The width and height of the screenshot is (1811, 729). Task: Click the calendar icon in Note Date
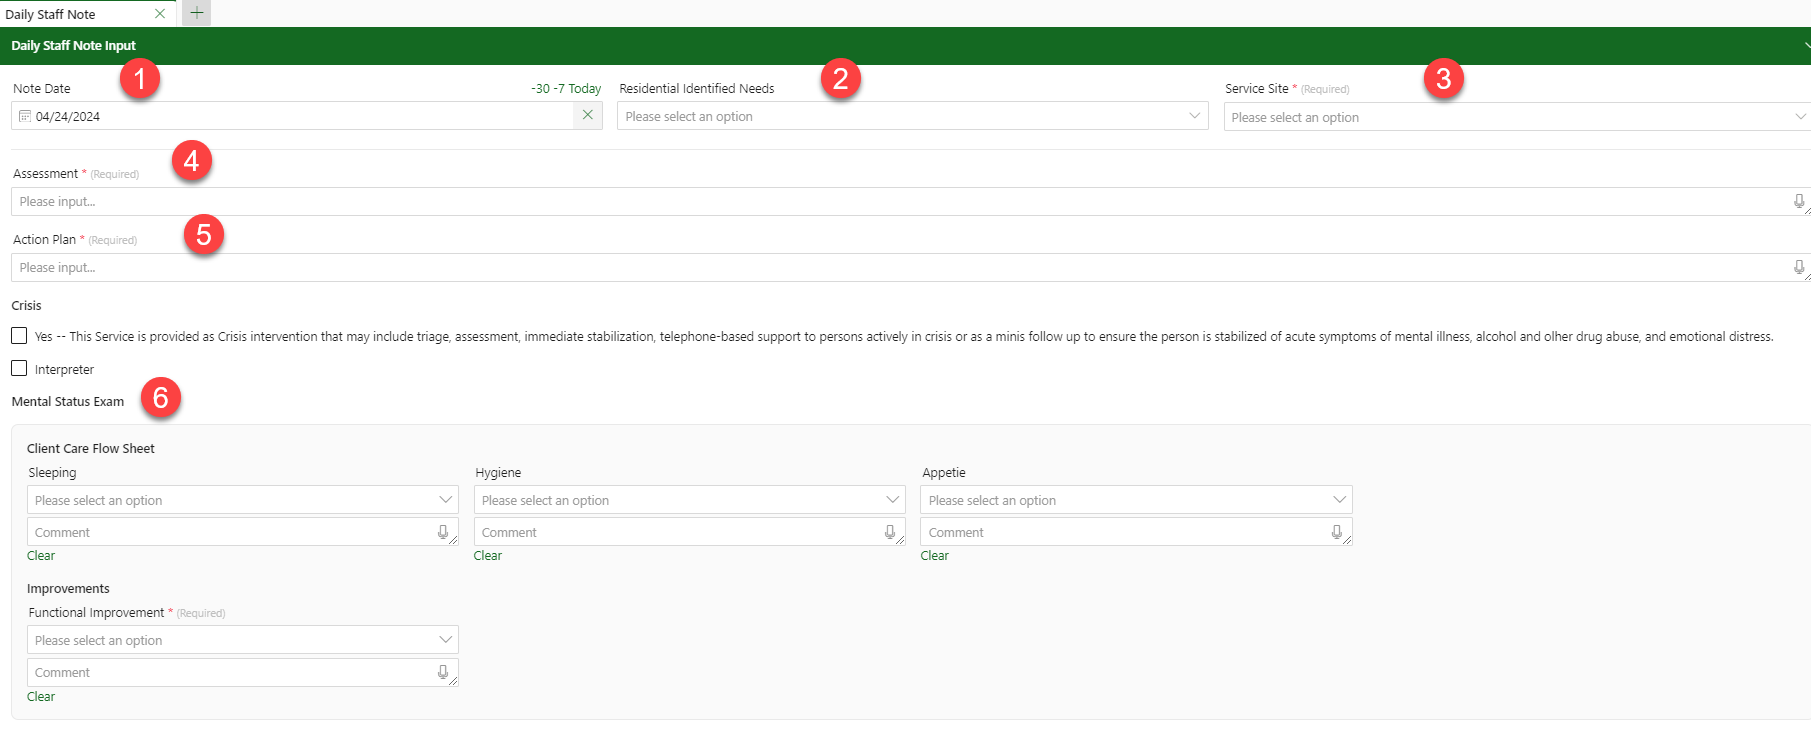pyautogui.click(x=25, y=116)
